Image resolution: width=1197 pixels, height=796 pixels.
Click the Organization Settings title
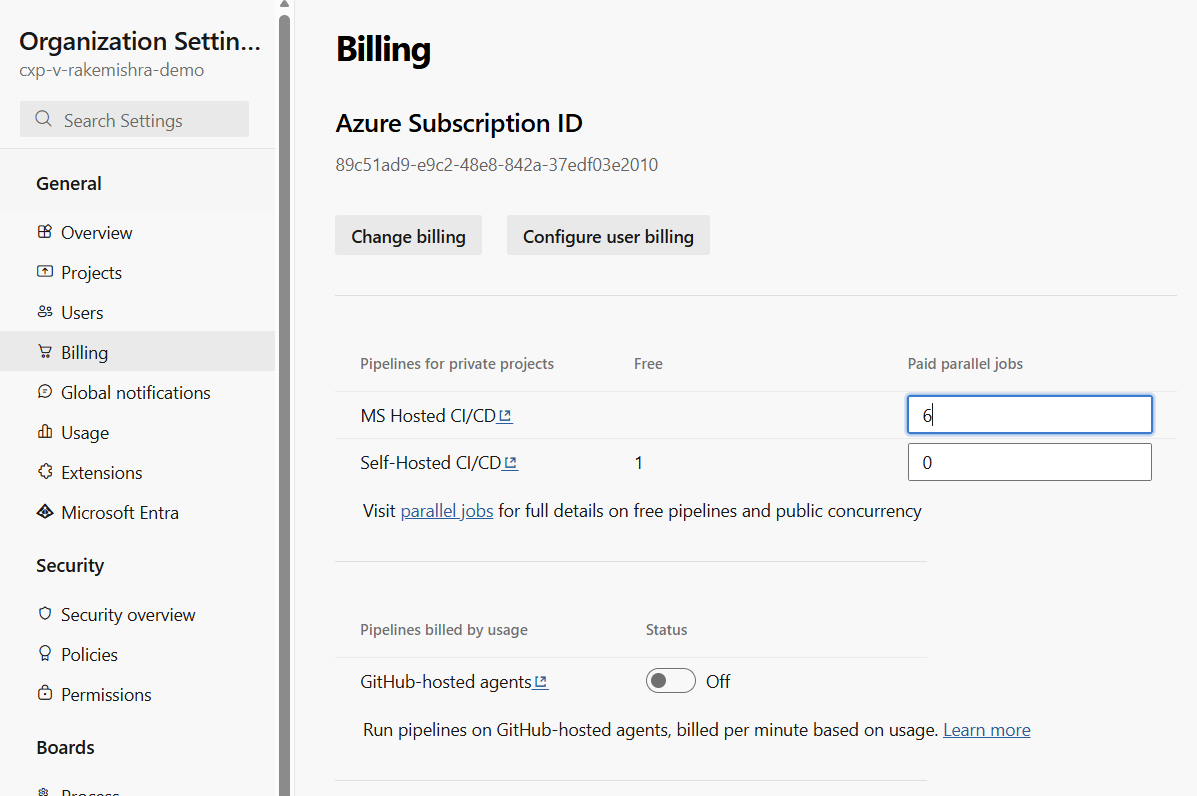coord(140,41)
